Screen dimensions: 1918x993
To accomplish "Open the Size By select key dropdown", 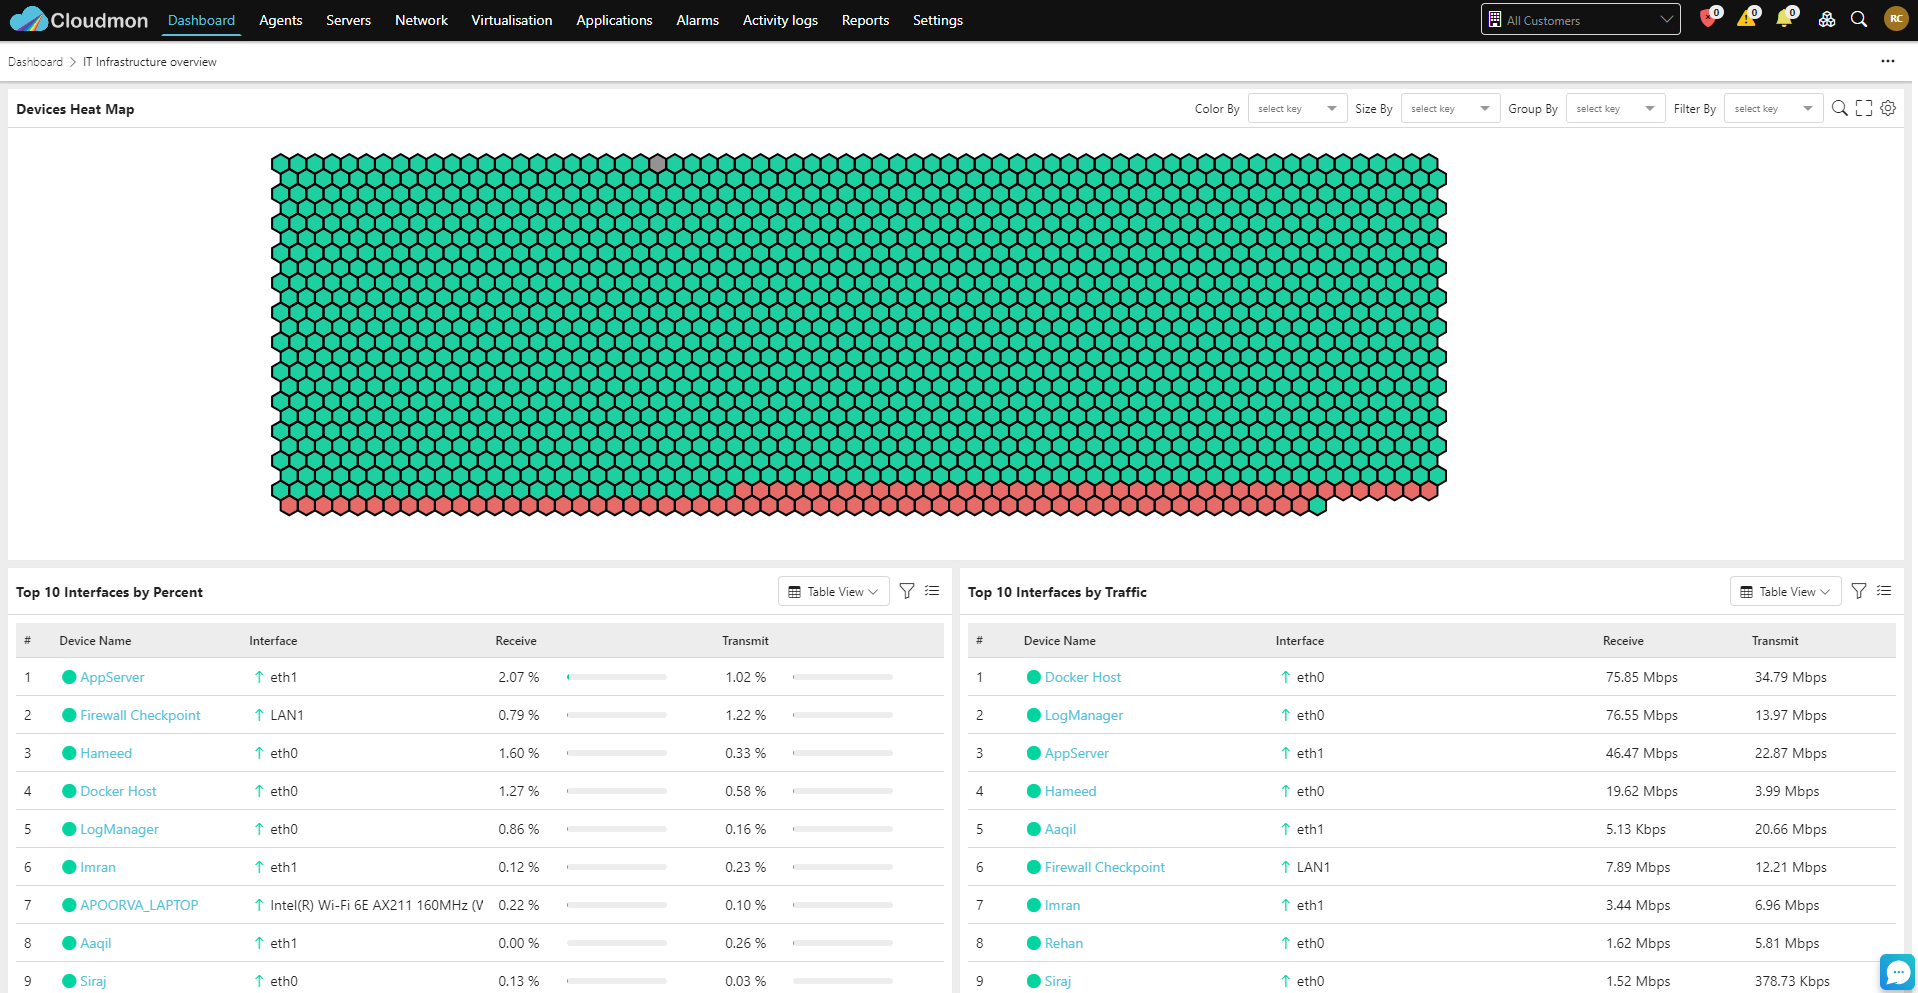I will point(1450,108).
